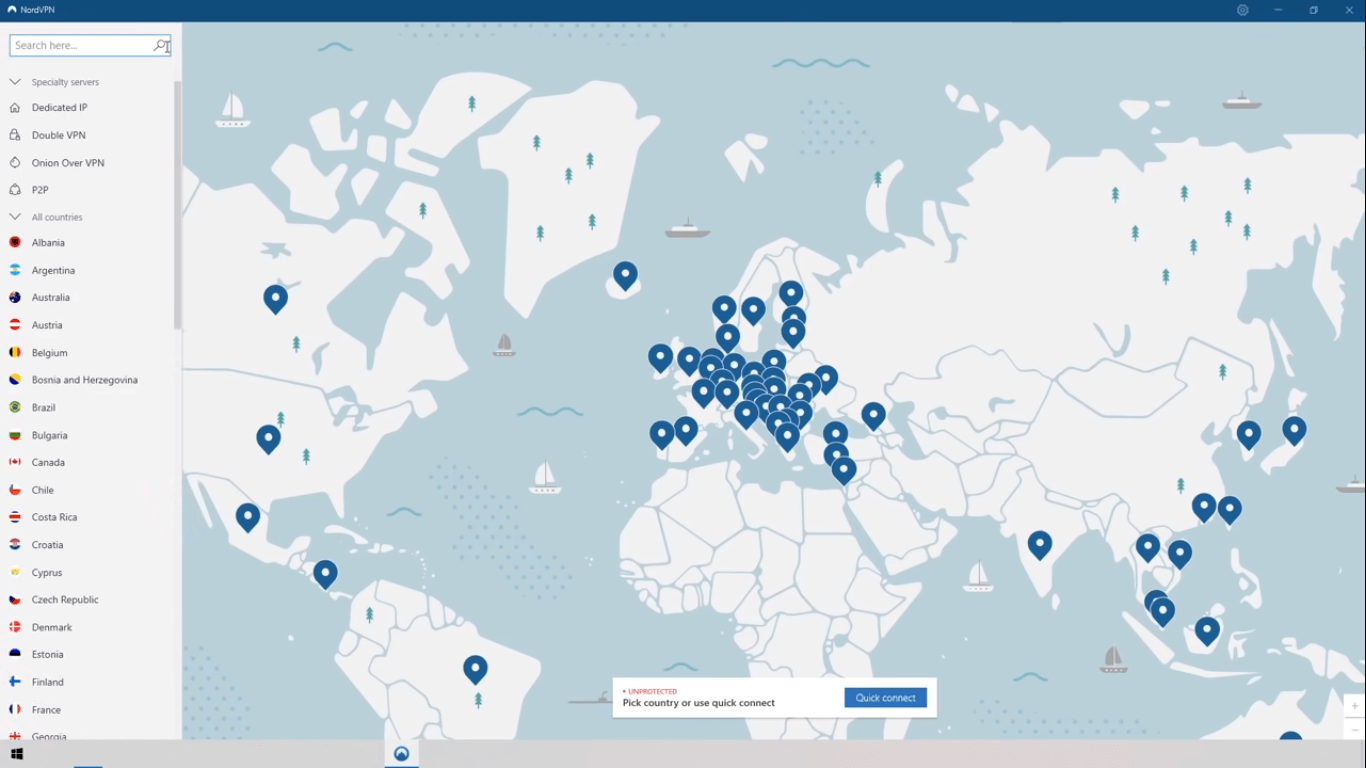The height and width of the screenshot is (768, 1366).
Task: Pick France from the country list
Action: [46, 710]
